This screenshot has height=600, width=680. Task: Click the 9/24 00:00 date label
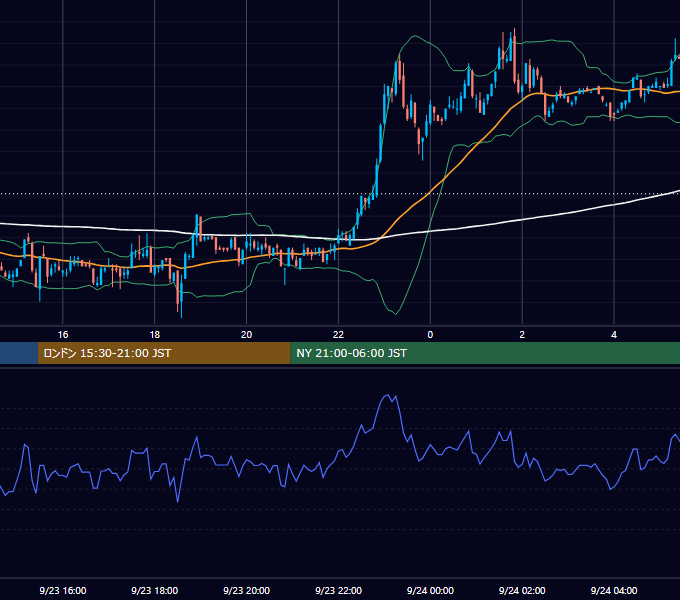coord(430,590)
